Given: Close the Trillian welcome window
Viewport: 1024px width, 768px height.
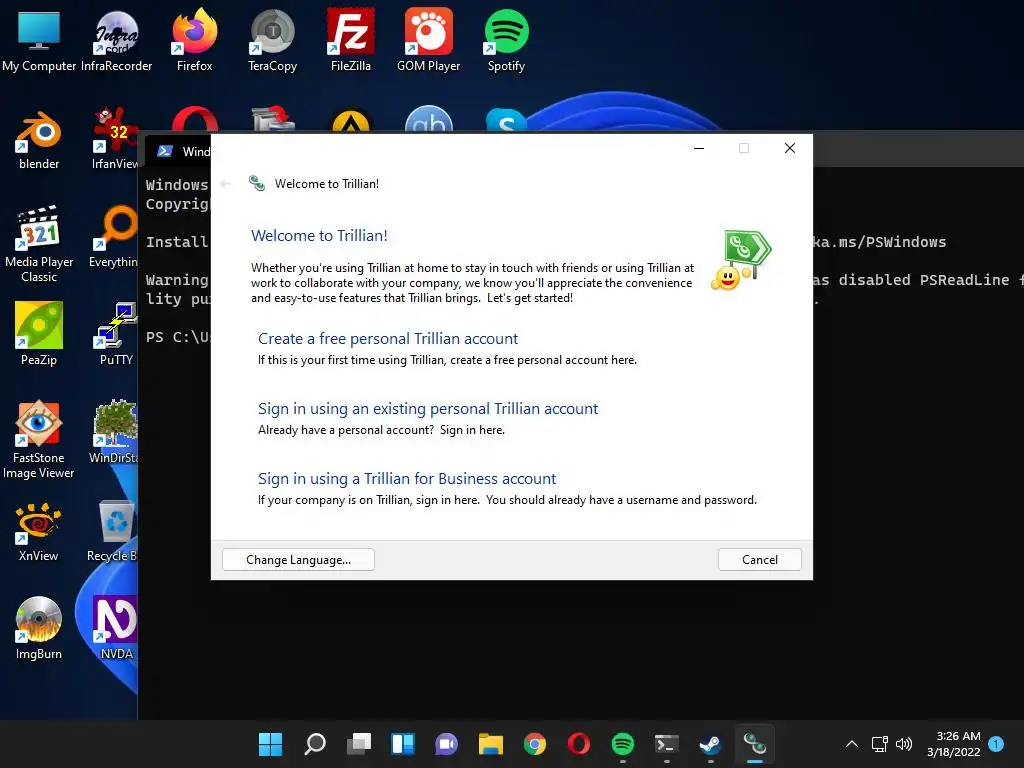Looking at the screenshot, I should pos(790,148).
